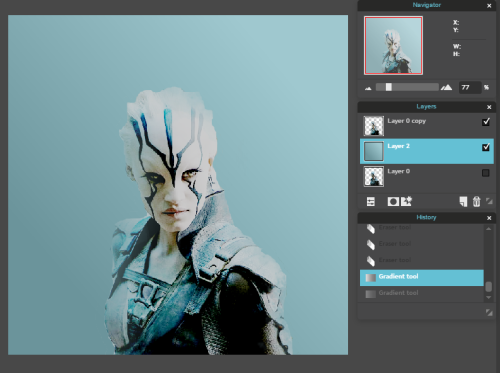Close the Layers panel
This screenshot has height=373, width=500.
pos(489,107)
